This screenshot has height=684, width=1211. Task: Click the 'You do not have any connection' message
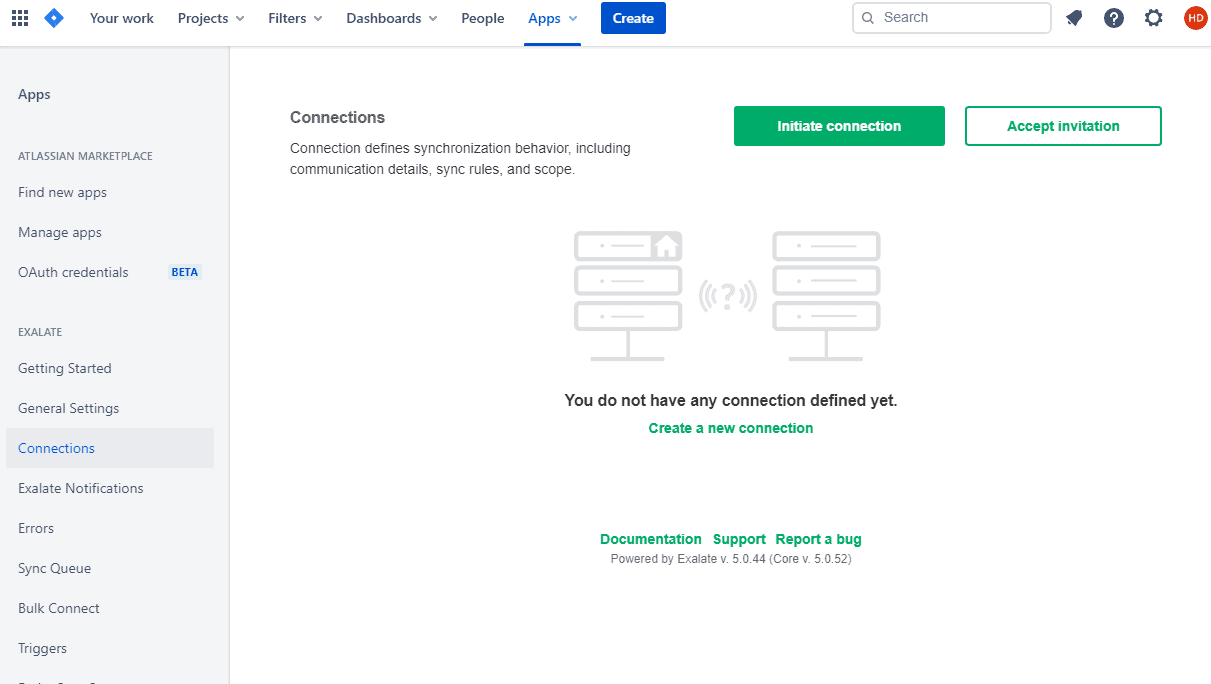(731, 400)
